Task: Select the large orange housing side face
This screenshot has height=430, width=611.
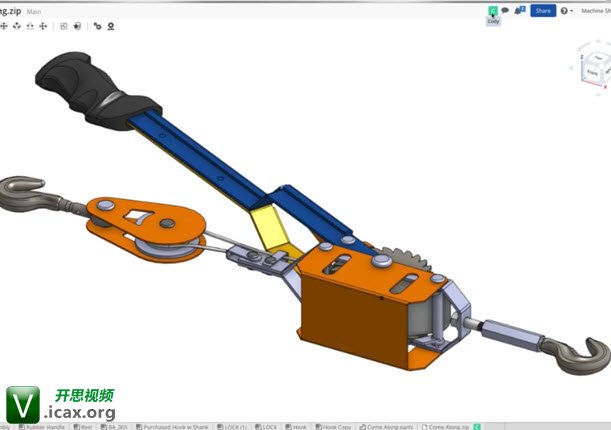Action: (x=353, y=321)
